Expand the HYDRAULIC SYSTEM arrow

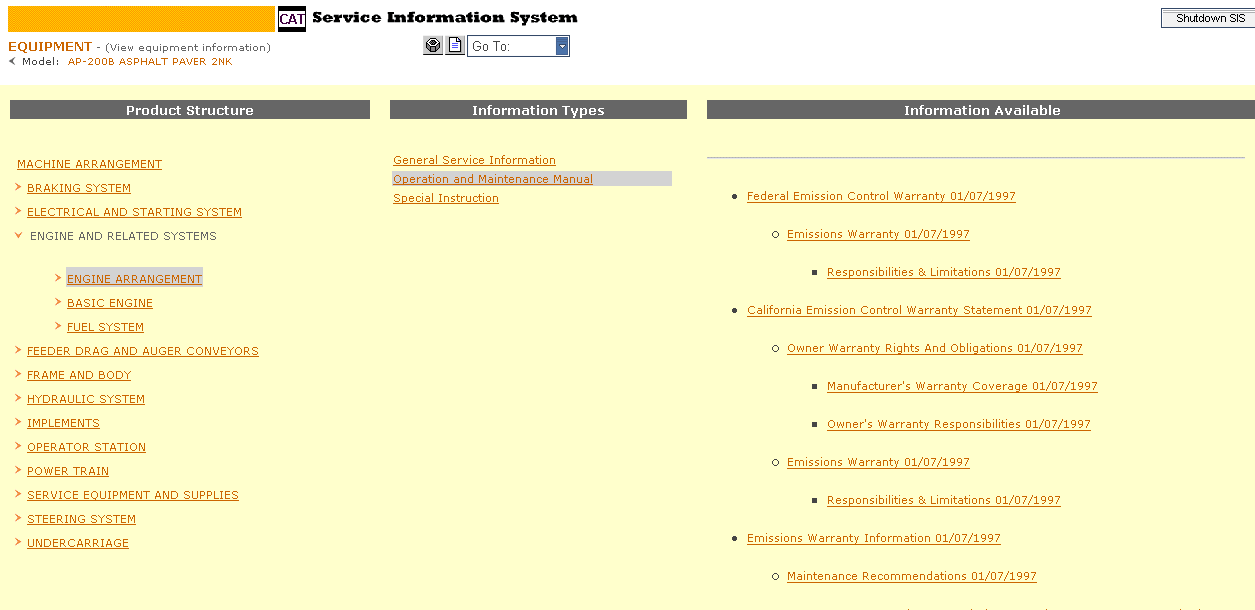(19, 398)
